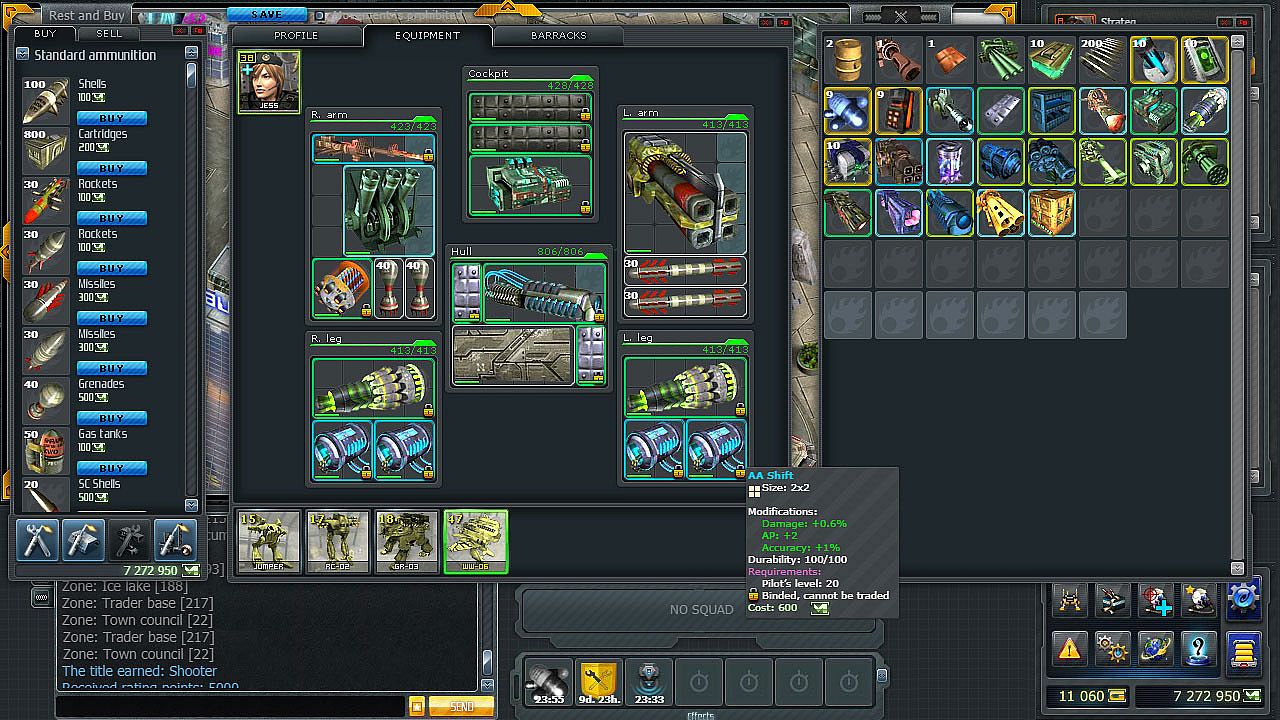1280x720 pixels.
Task: Pick the purple glowing canister item
Action: point(949,161)
